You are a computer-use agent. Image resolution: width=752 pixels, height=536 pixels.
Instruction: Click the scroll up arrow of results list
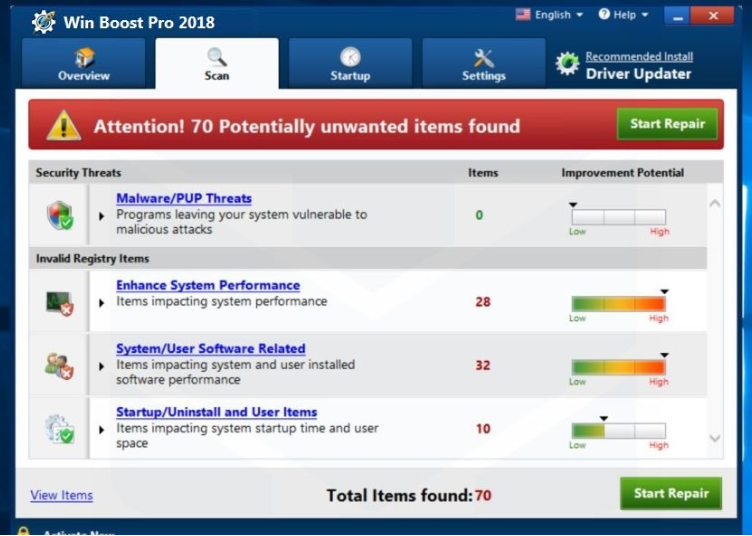[715, 203]
